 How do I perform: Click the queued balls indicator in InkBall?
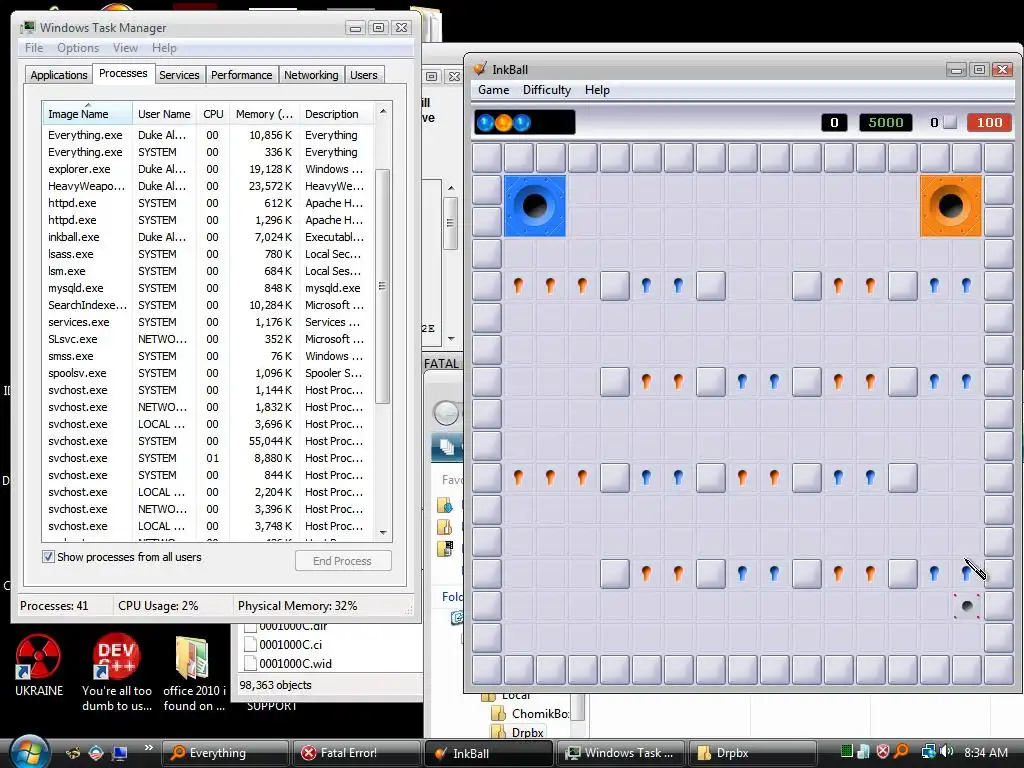point(524,122)
